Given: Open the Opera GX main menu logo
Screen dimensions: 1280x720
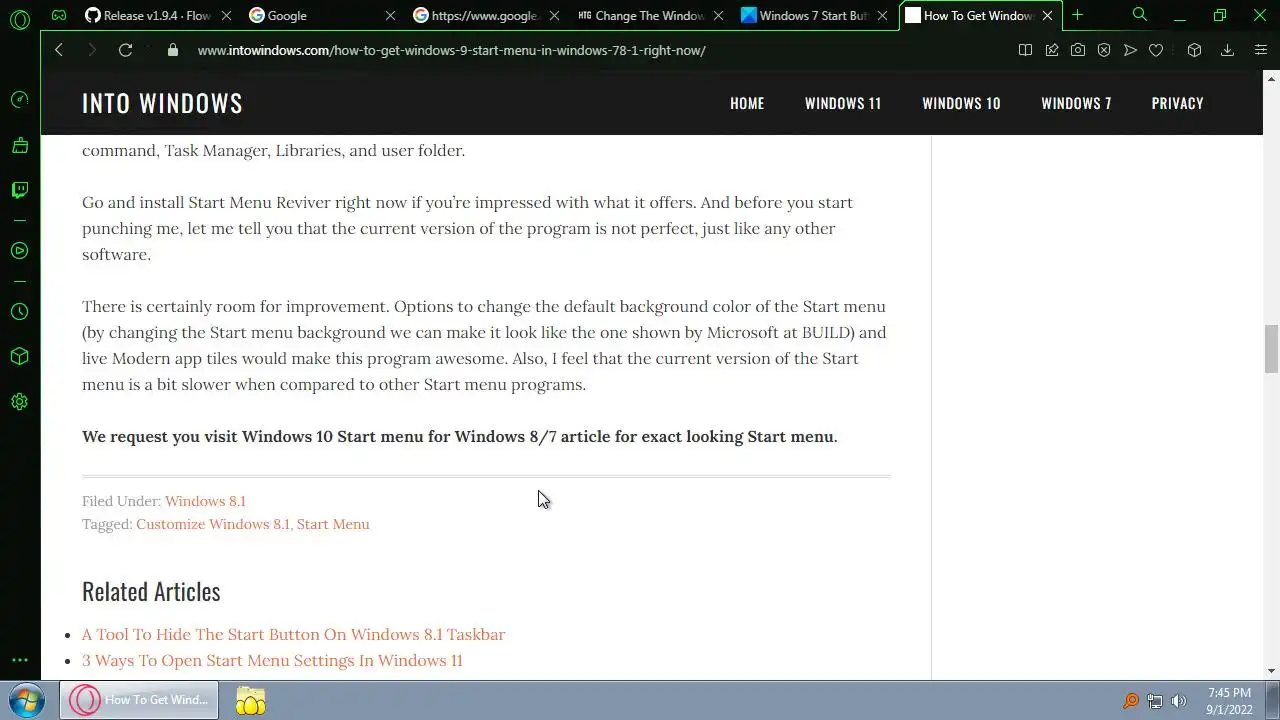Looking at the screenshot, I should pos(19,18).
